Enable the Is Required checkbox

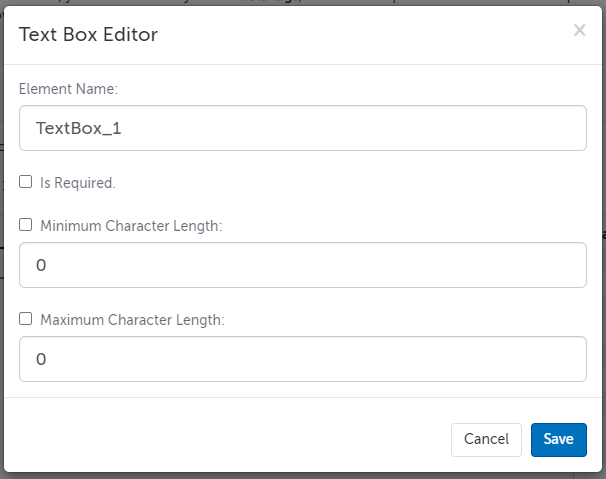tap(26, 182)
